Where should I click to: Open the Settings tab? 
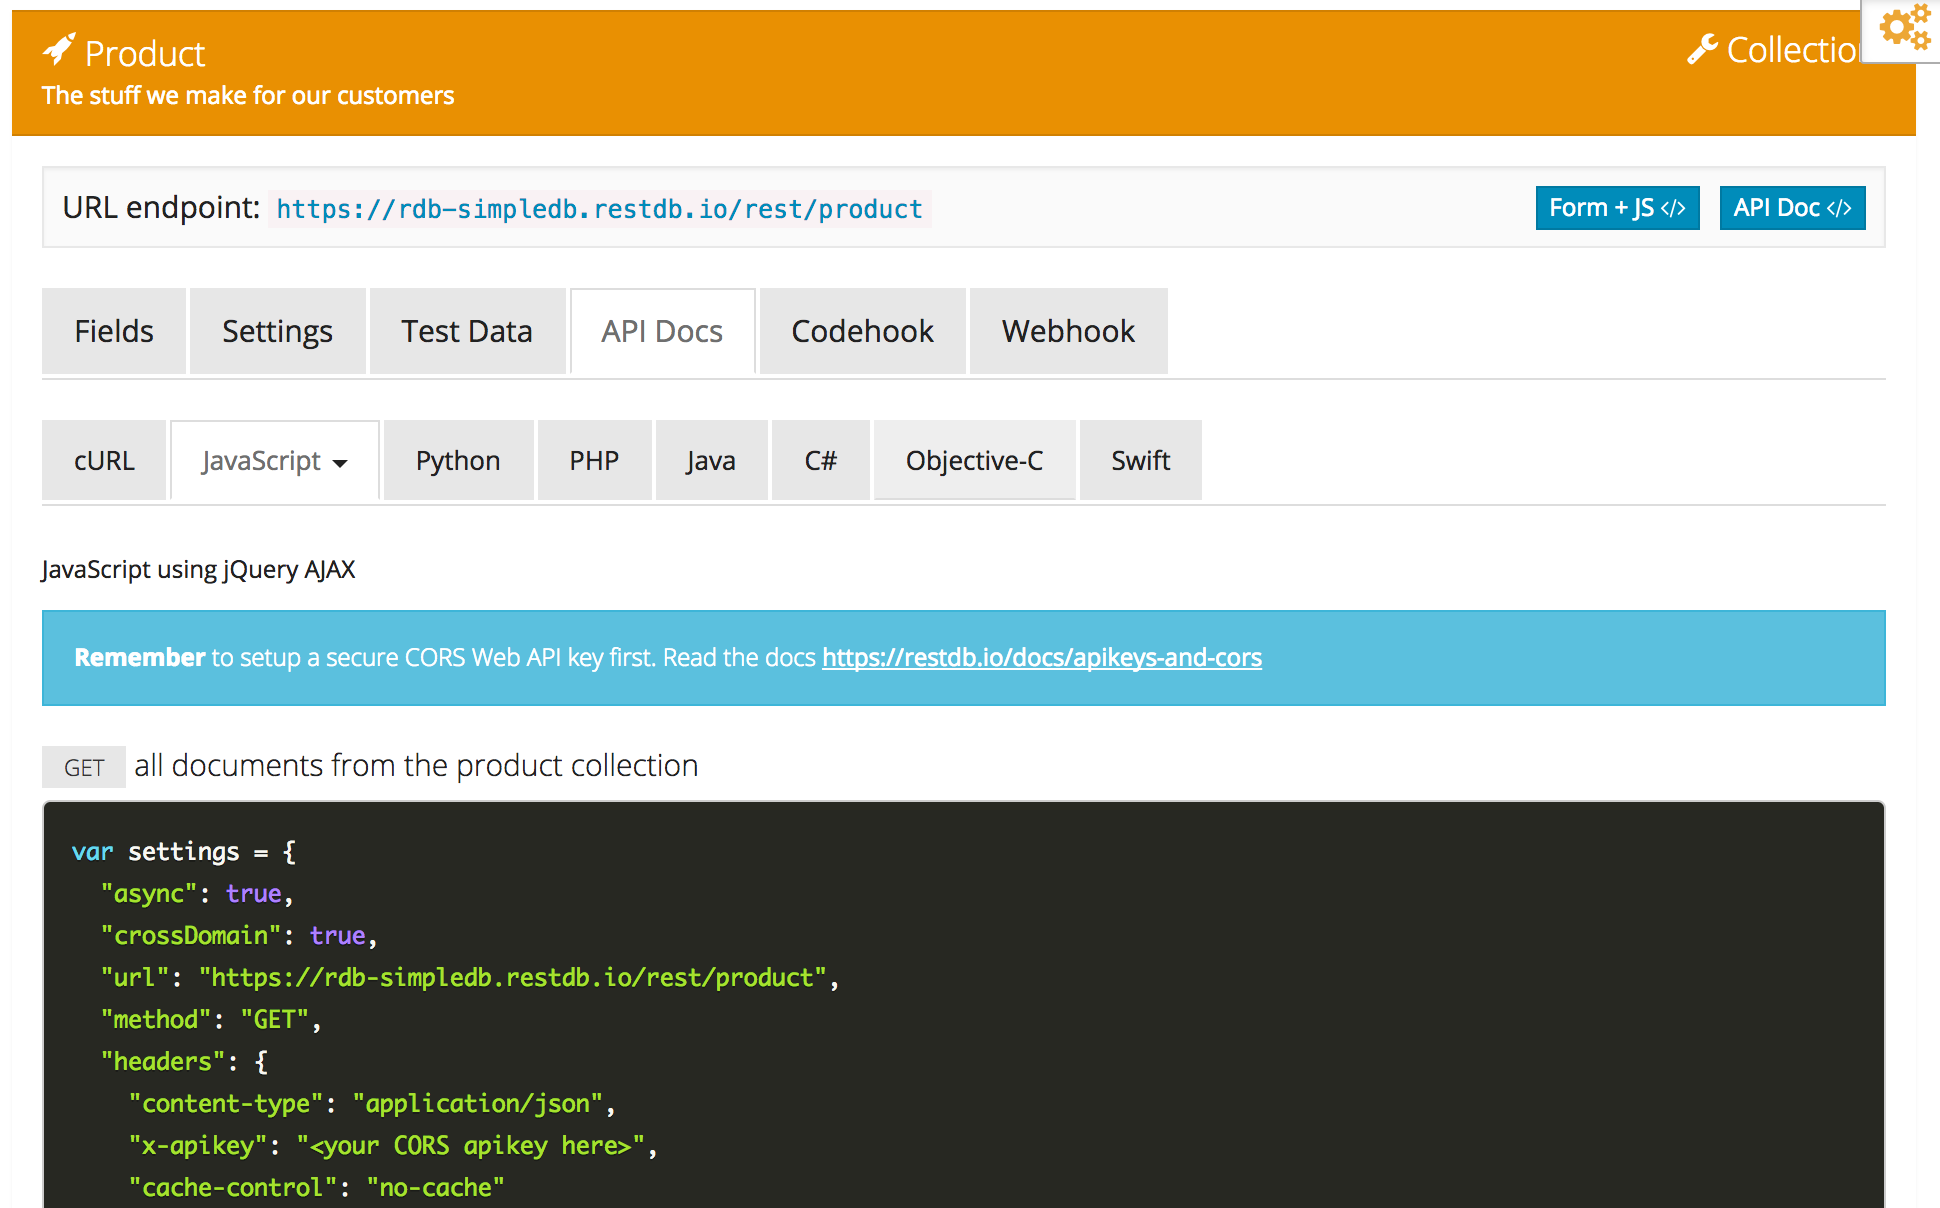click(x=277, y=331)
